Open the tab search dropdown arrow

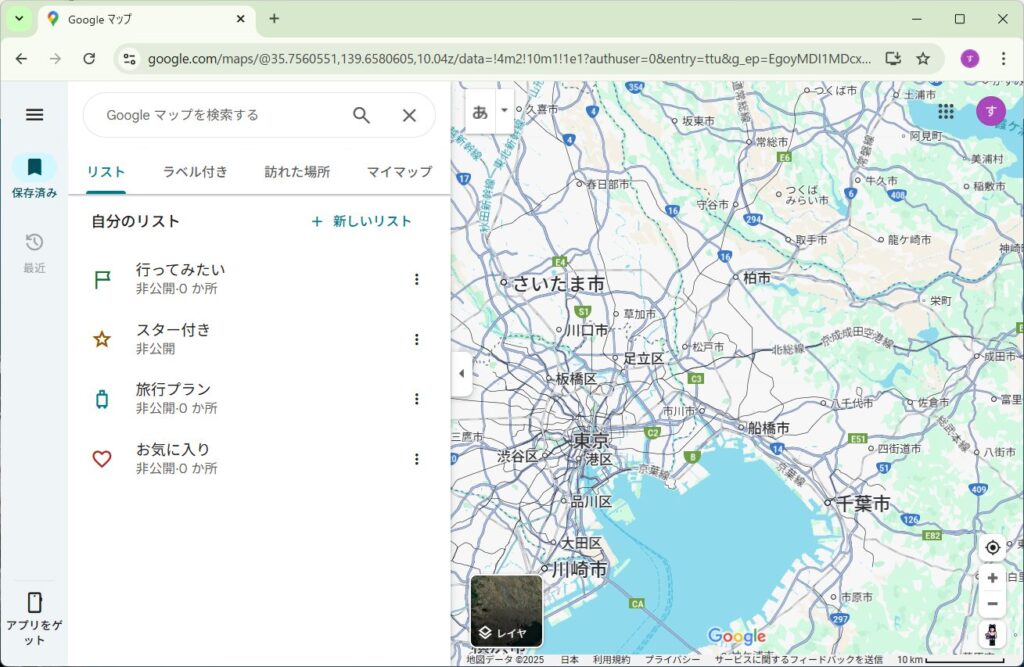point(19,19)
